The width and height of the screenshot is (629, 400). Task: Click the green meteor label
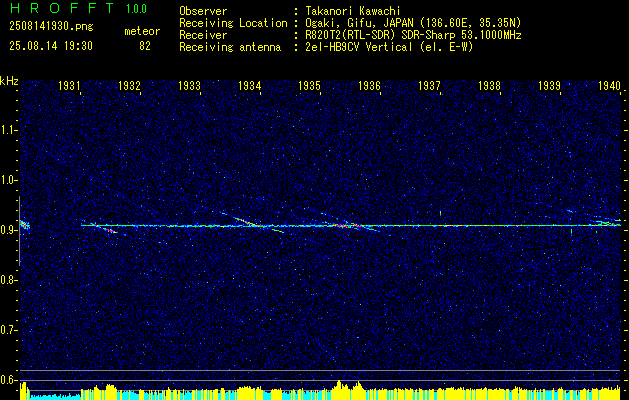tap(142, 31)
